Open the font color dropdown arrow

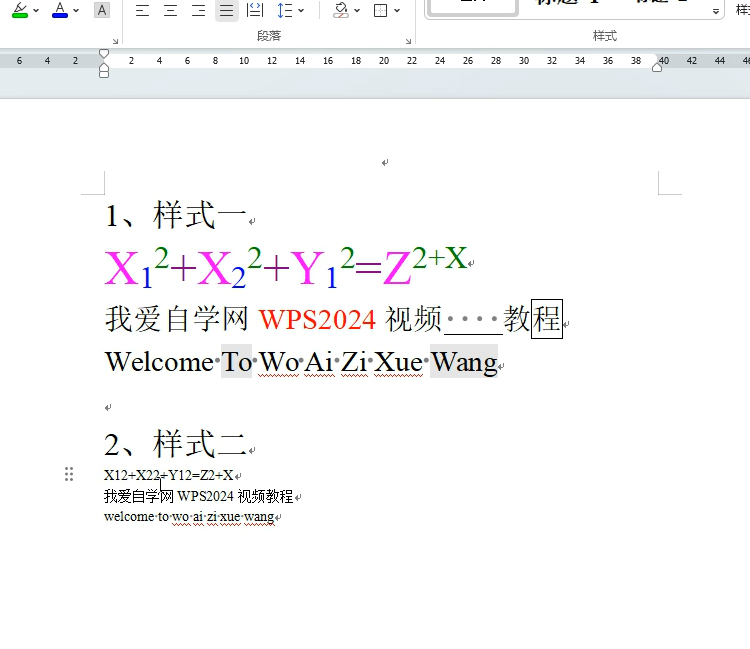(x=76, y=11)
